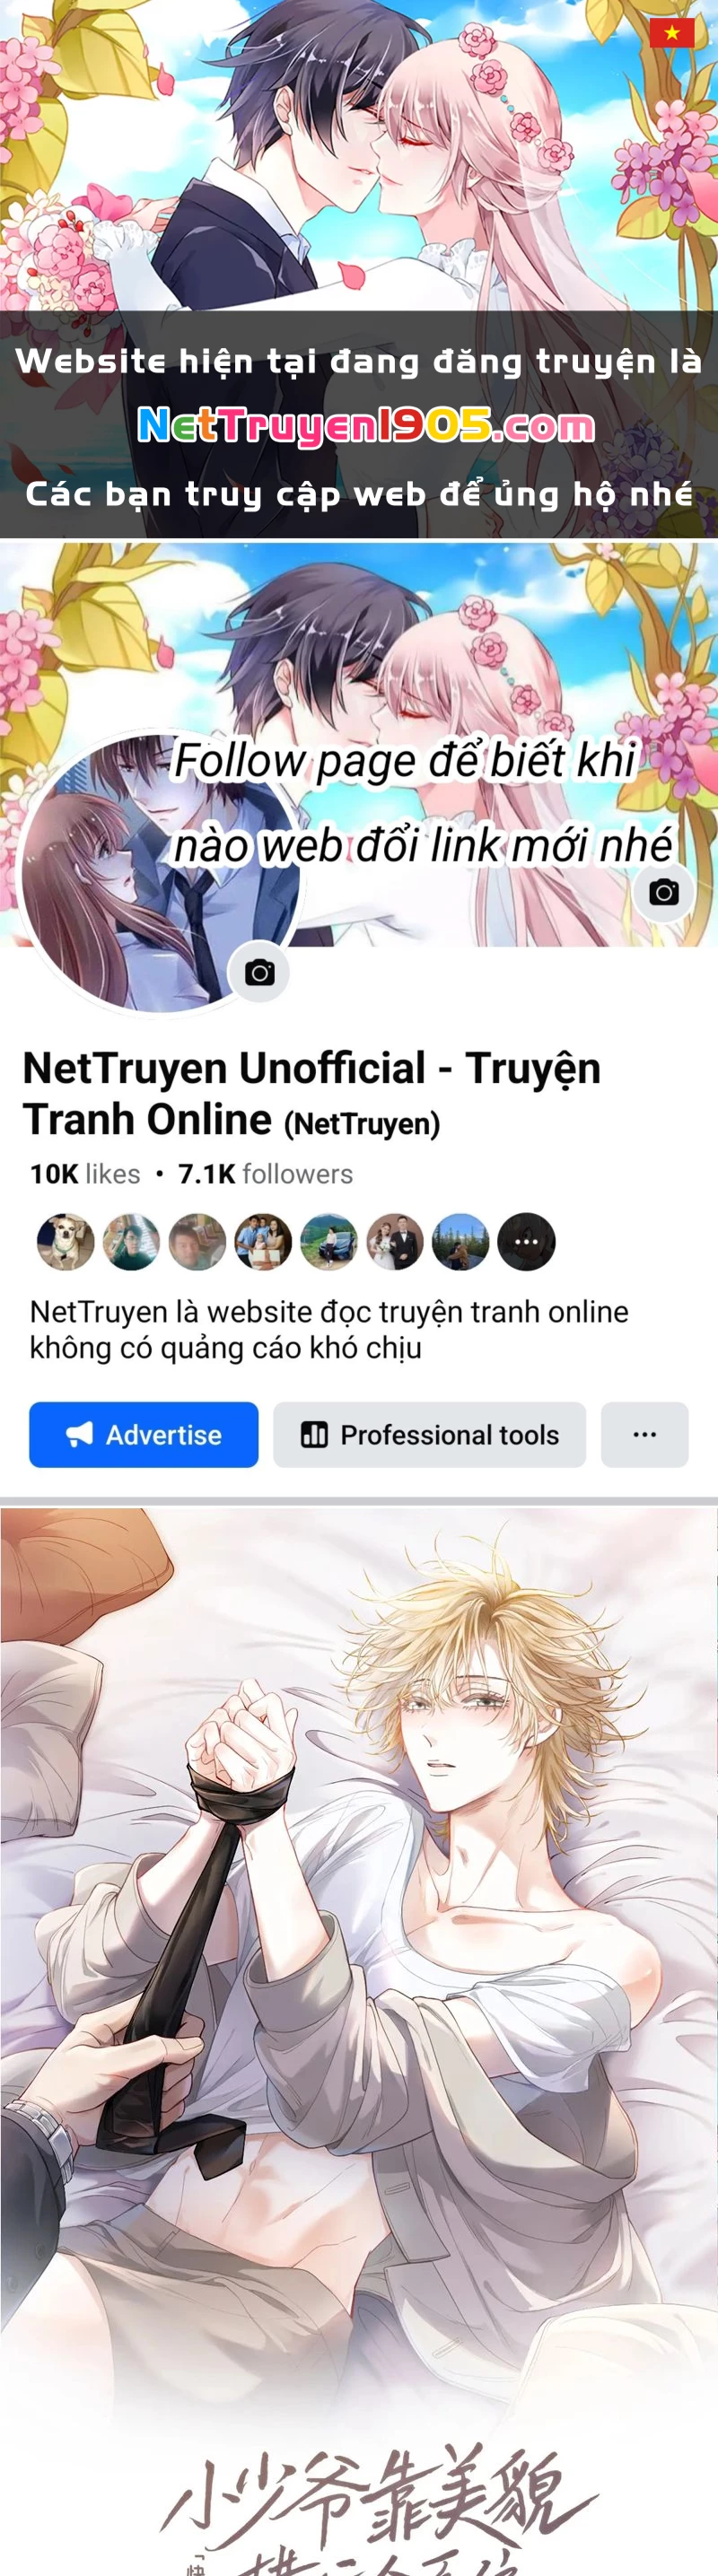Screen dimensions: 718x2576
Task: Click the Advertise button
Action: pyautogui.click(x=144, y=1435)
